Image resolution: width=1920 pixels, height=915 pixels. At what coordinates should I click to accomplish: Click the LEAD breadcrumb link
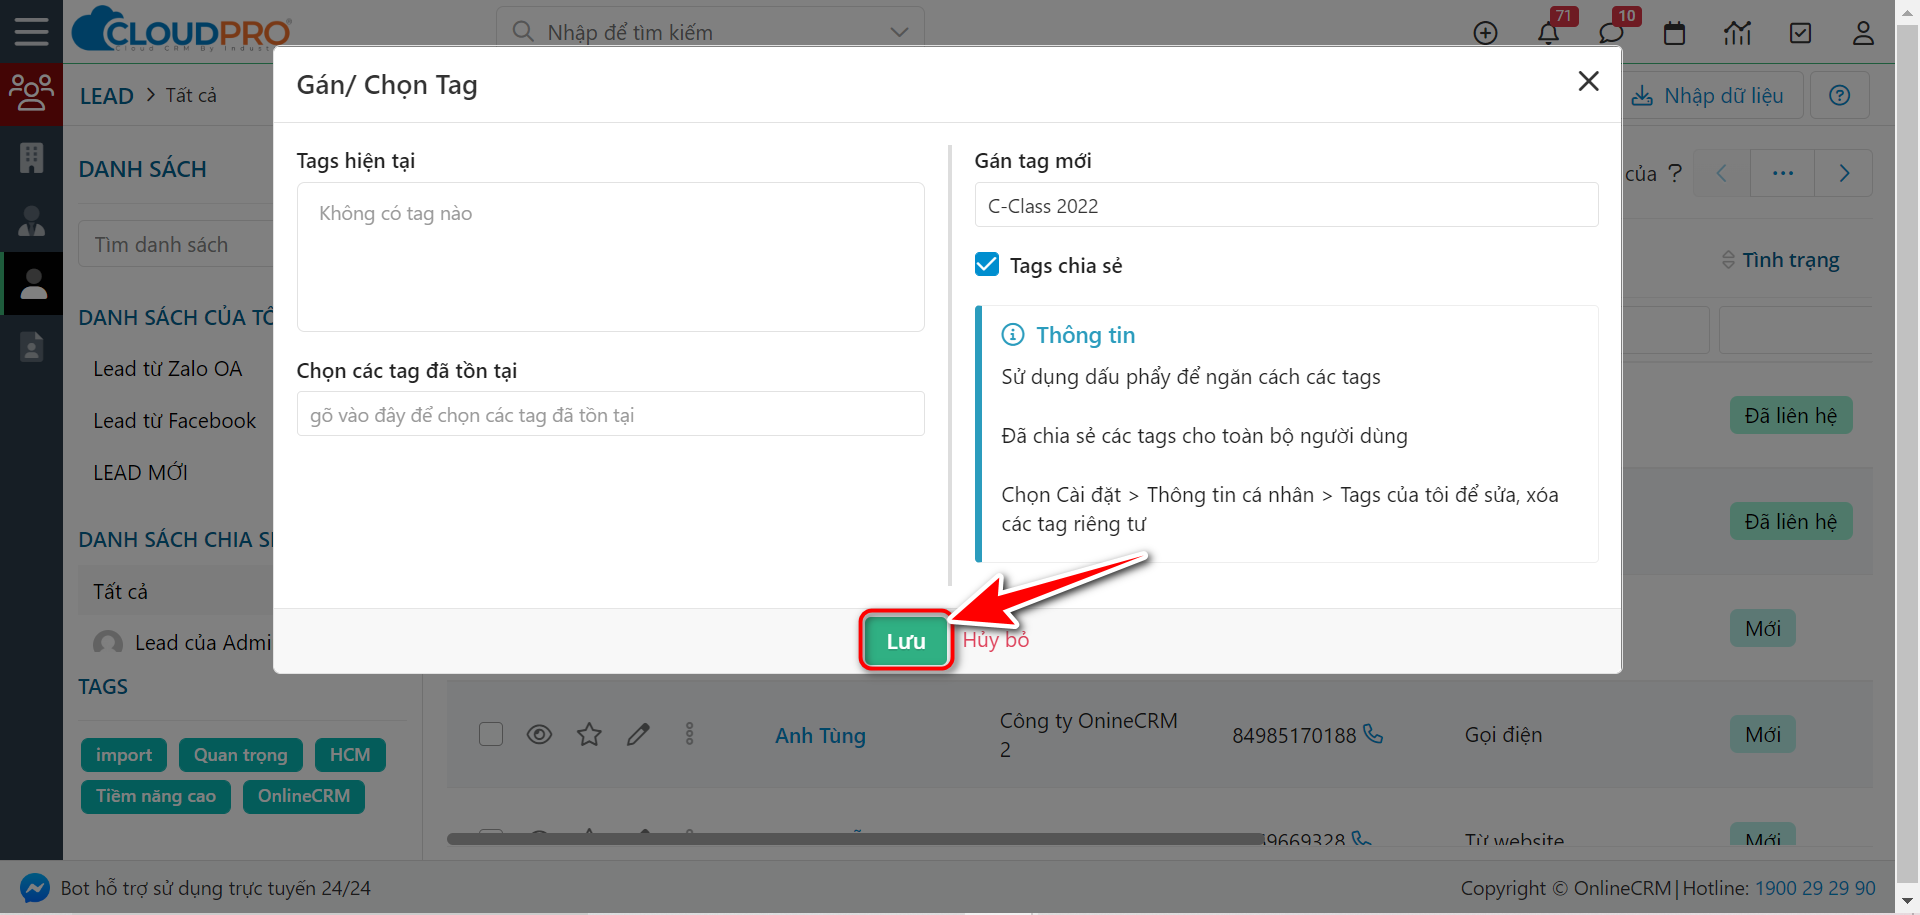[x=107, y=96]
